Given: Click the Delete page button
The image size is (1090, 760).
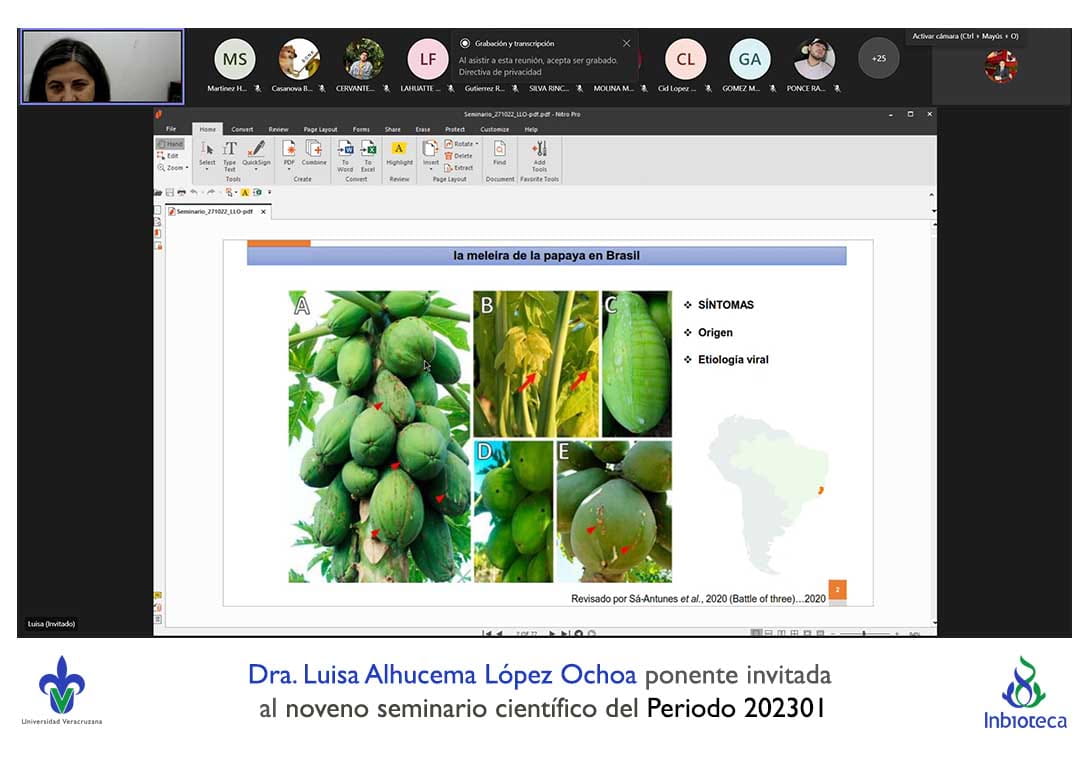Looking at the screenshot, I should [x=458, y=156].
